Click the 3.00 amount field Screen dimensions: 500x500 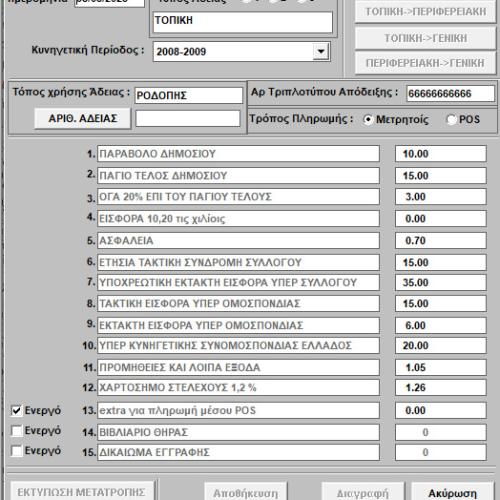(x=441, y=197)
